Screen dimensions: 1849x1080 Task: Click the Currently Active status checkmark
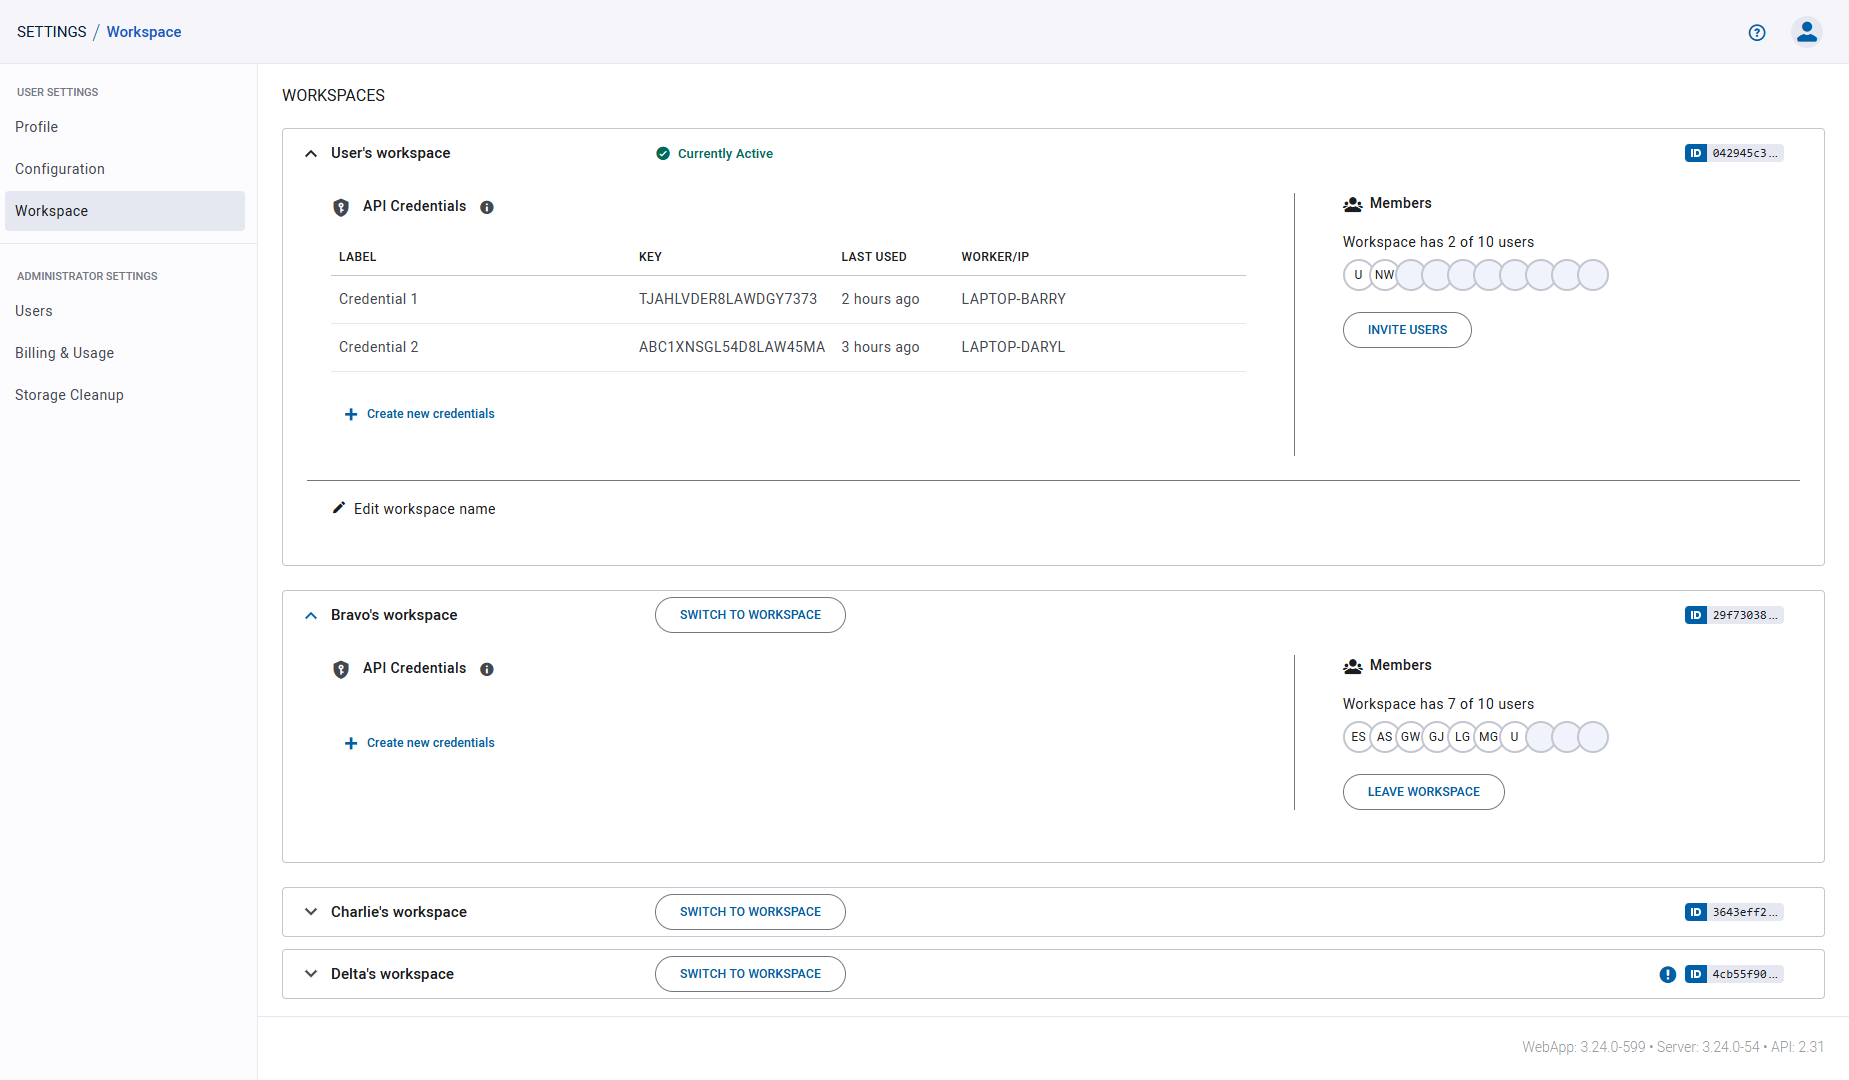(x=664, y=153)
